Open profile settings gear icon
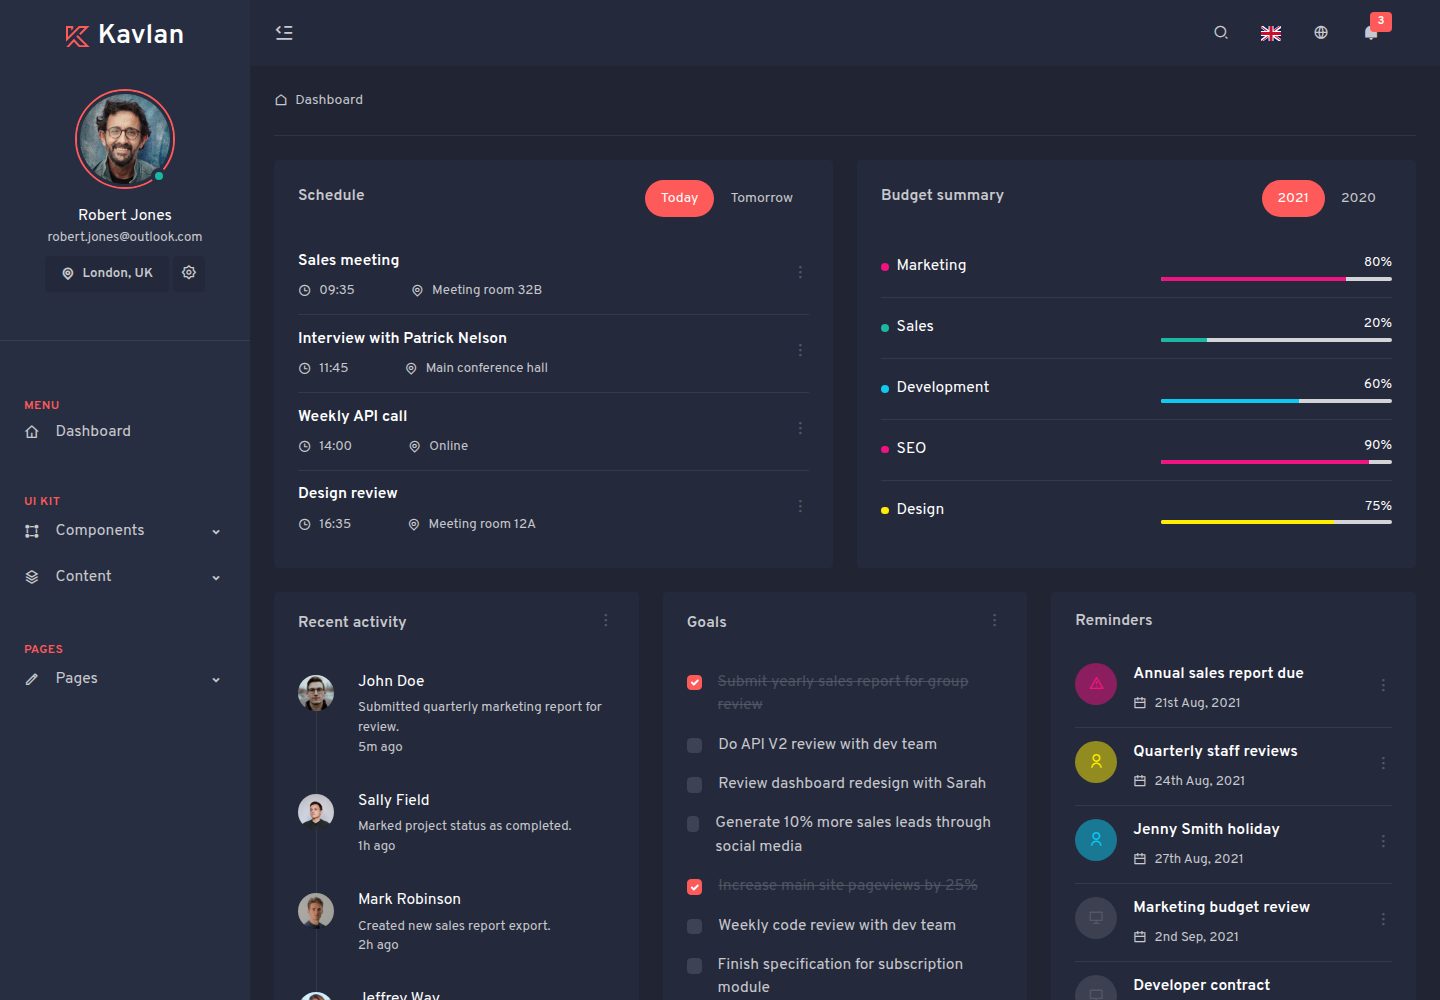This screenshot has width=1440, height=1000. coord(189,272)
